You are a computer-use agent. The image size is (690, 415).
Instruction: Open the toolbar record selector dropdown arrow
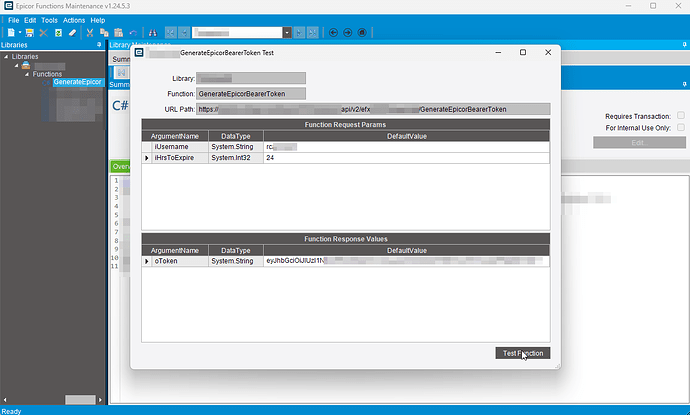pyautogui.click(x=287, y=33)
